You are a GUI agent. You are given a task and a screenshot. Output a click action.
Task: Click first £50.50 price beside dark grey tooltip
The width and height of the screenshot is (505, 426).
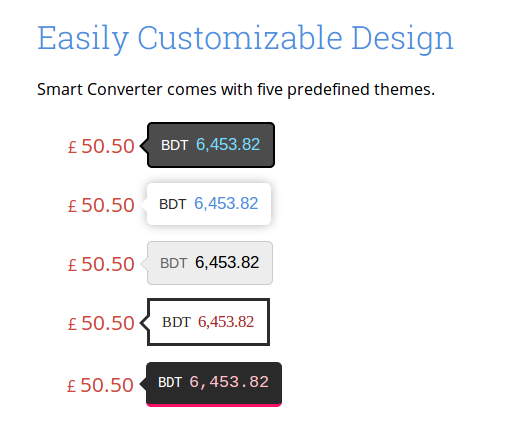(101, 146)
